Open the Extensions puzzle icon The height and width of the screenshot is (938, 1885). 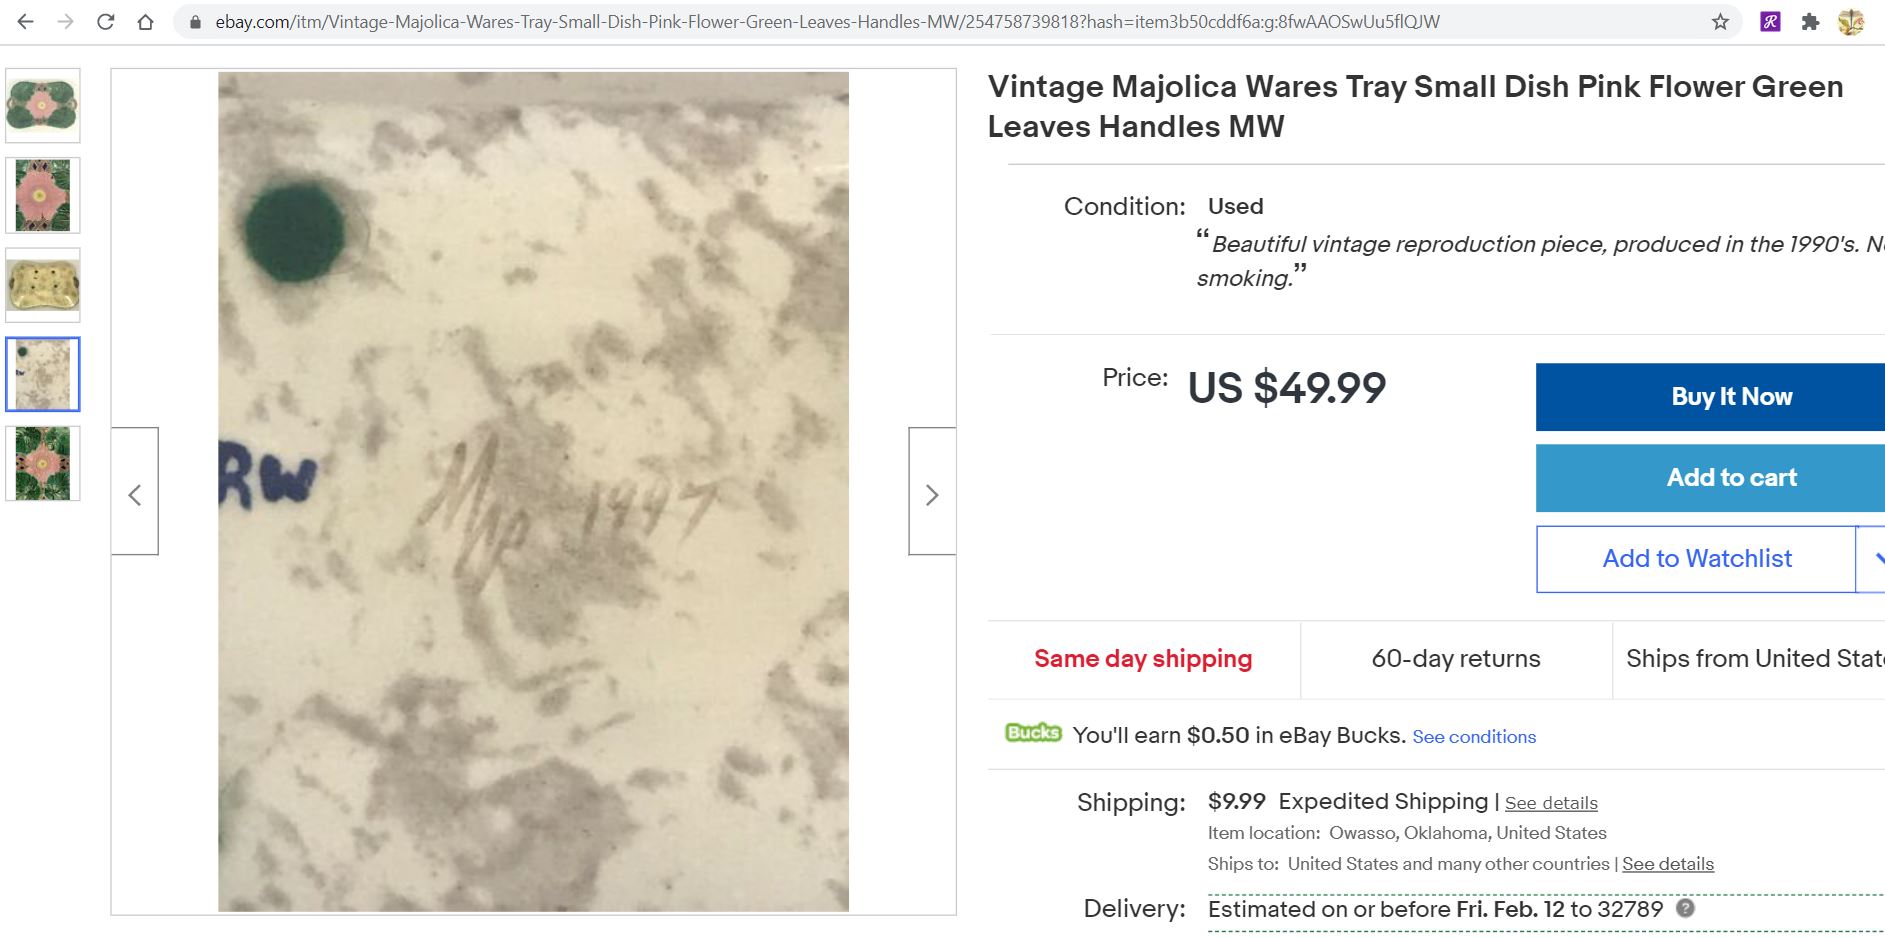pos(1810,22)
